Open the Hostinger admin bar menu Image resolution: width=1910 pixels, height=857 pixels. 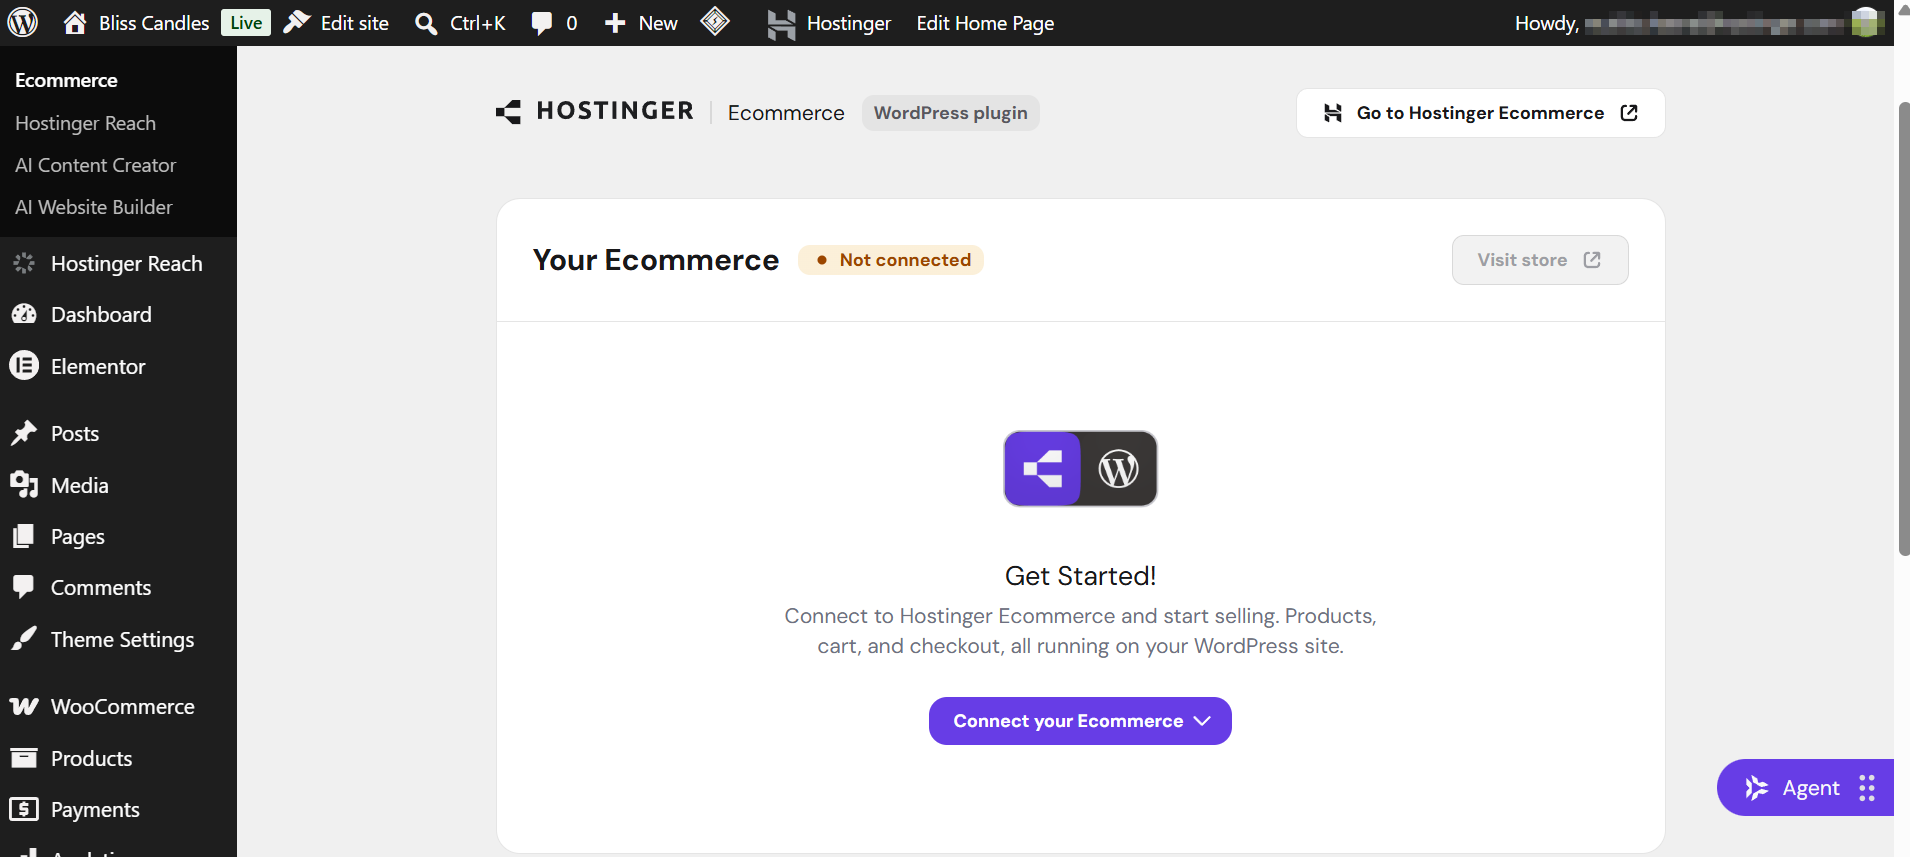coord(829,23)
